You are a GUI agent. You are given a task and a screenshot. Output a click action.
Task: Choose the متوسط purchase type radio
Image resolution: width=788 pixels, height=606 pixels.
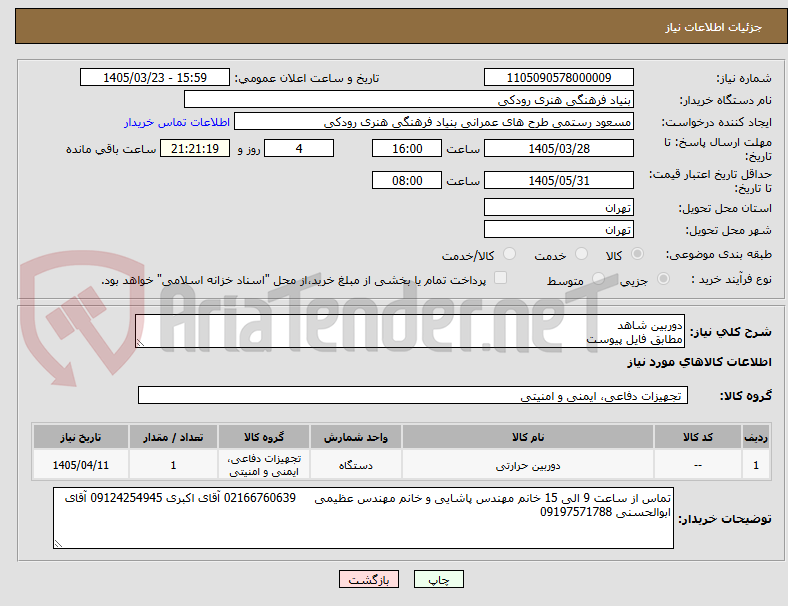click(598, 279)
